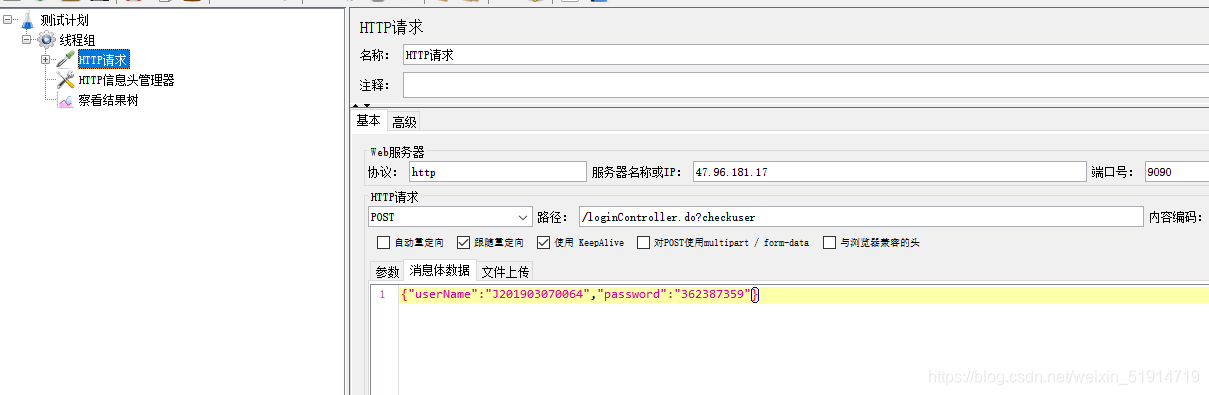Click the HTTP请求 panel title

pos(392,28)
